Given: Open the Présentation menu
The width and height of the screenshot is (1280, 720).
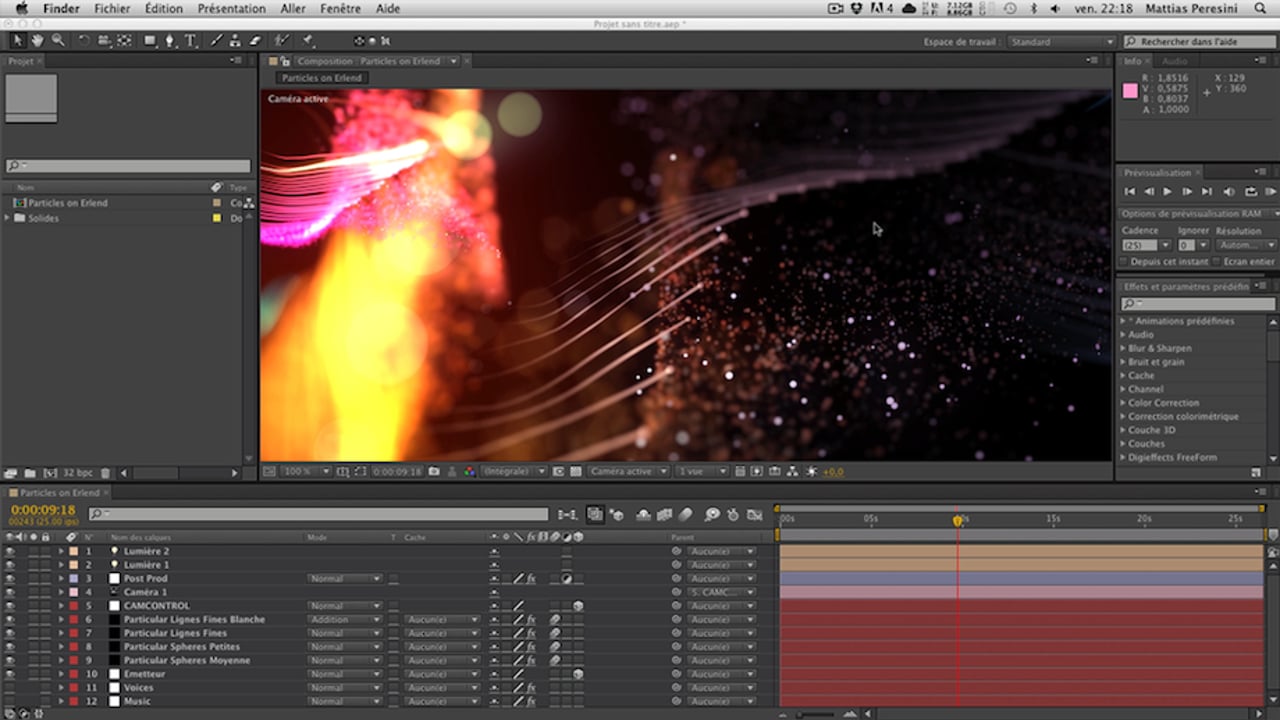Looking at the screenshot, I should pos(231,9).
